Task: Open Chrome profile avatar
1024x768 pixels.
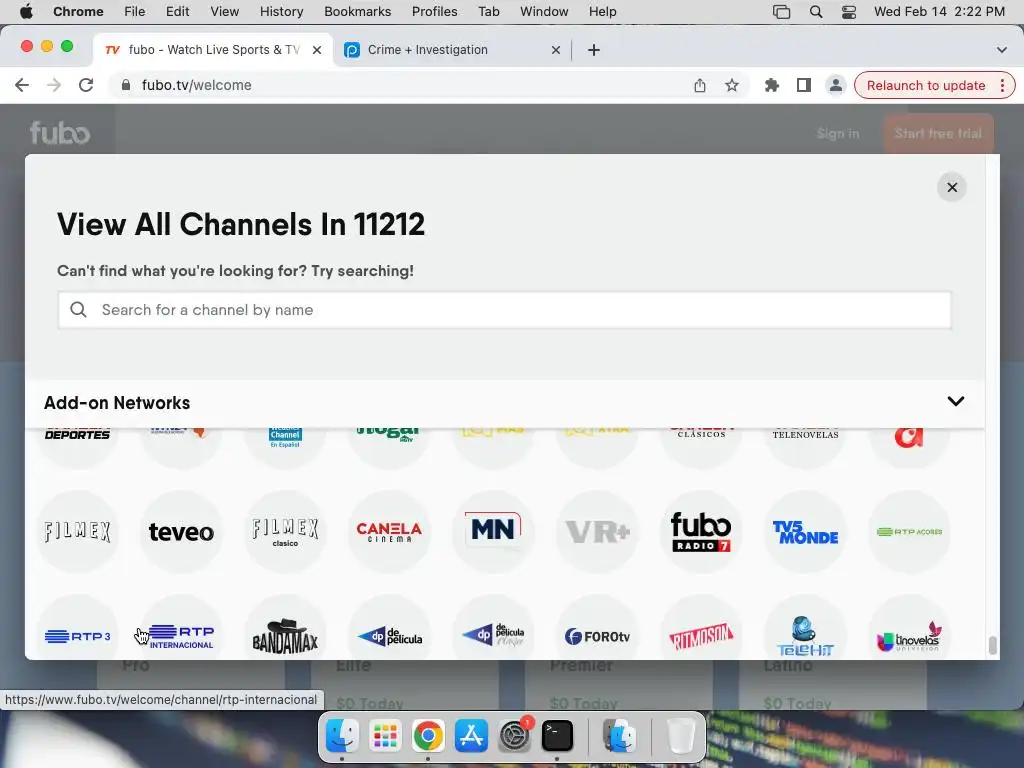Action: pyautogui.click(x=835, y=86)
